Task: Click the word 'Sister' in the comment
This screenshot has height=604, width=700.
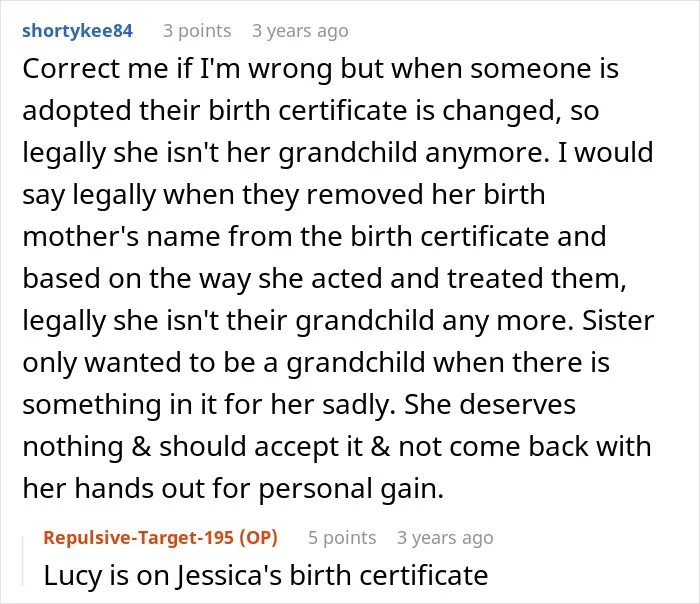Action: [x=618, y=321]
